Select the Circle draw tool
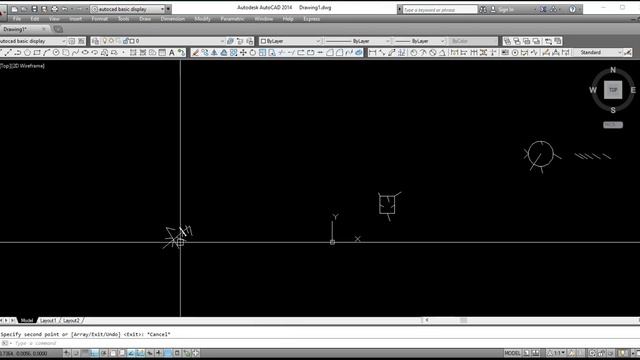This screenshot has height=360, width=640. [x=56, y=53]
